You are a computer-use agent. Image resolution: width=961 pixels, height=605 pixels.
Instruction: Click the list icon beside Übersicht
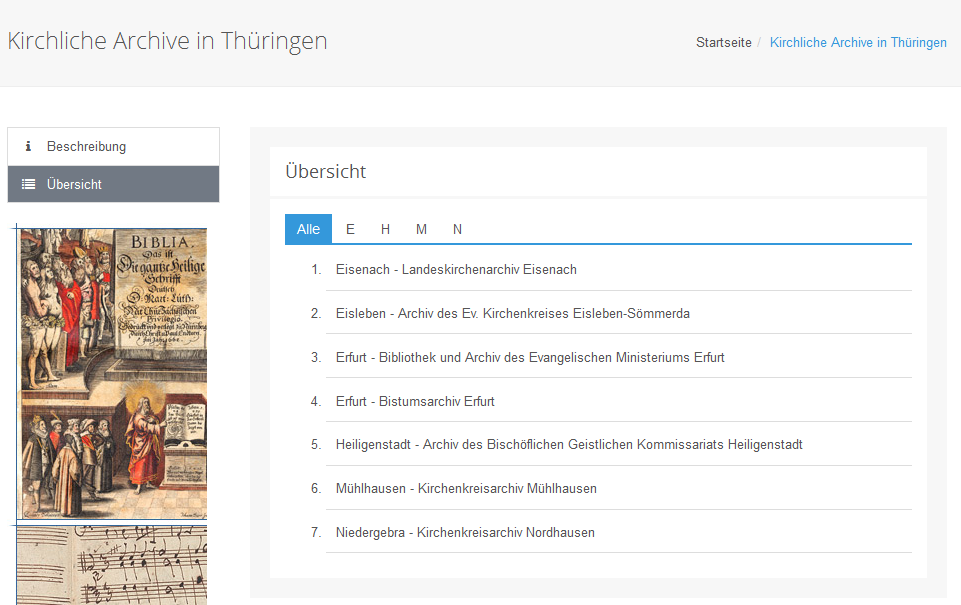pyautogui.click(x=28, y=185)
